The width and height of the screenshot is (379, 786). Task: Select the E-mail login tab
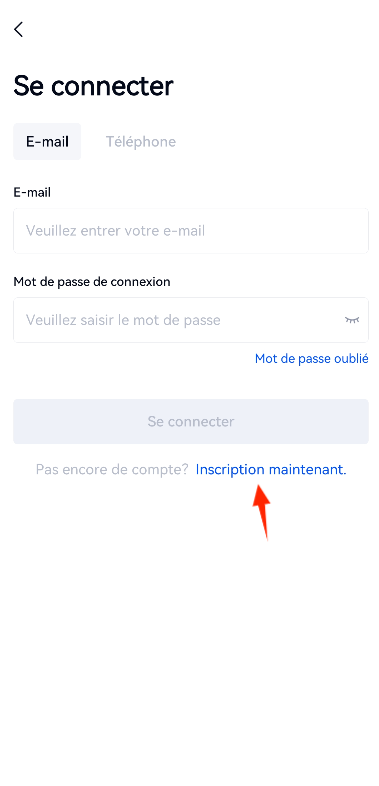pyautogui.click(x=47, y=142)
